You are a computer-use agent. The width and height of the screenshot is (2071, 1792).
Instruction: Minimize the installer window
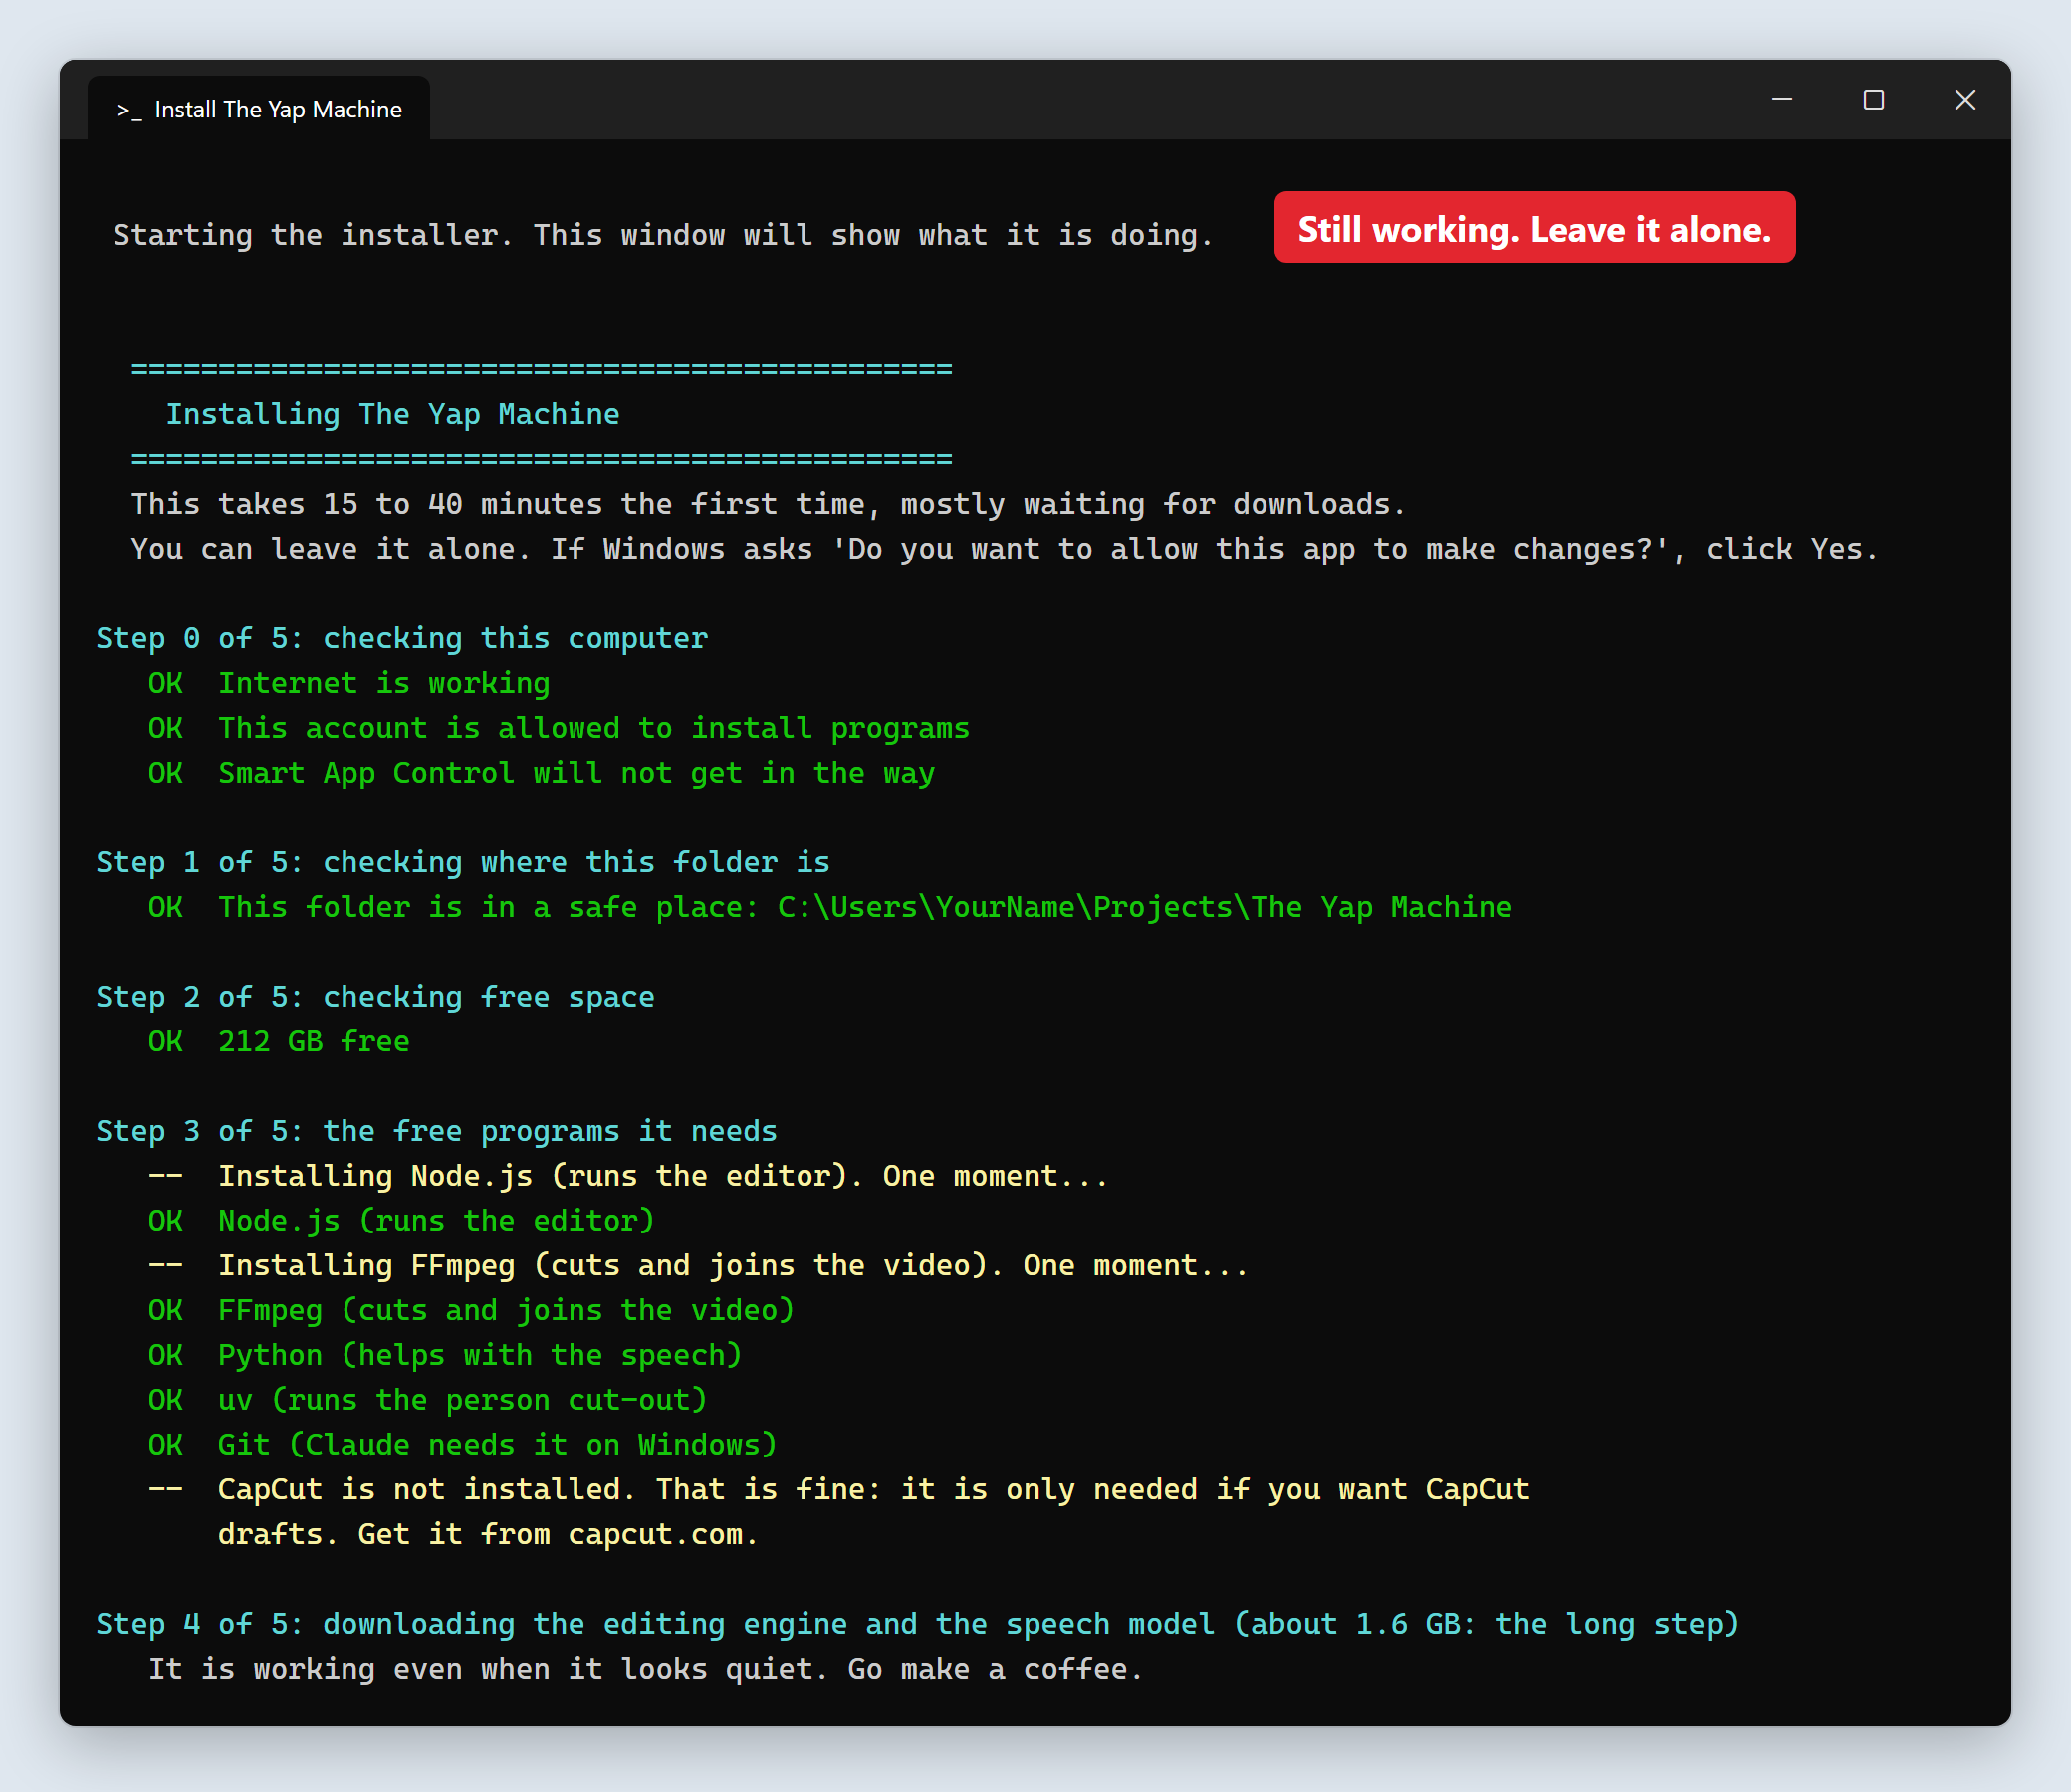[x=1782, y=100]
